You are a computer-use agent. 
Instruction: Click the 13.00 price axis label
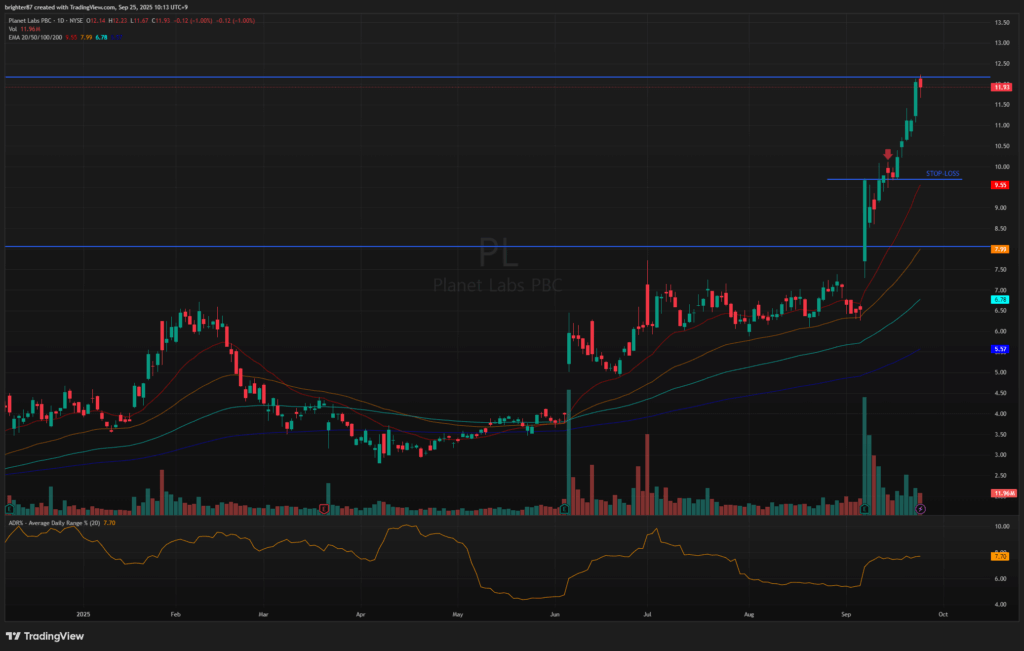coord(1002,43)
